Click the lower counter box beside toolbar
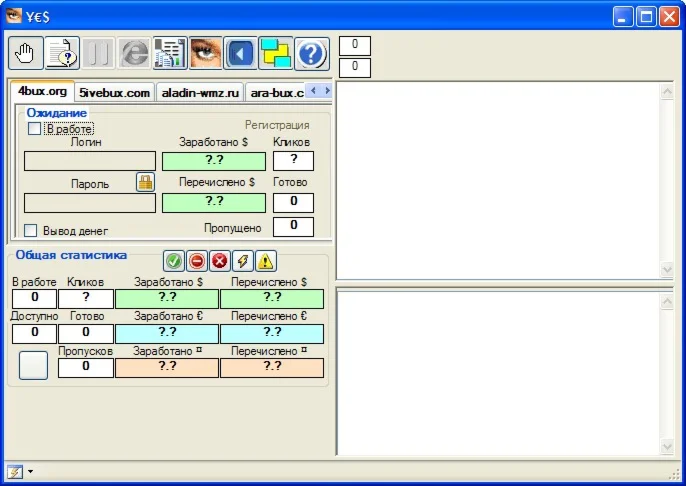Viewport: 686px width, 486px height. 355,68
